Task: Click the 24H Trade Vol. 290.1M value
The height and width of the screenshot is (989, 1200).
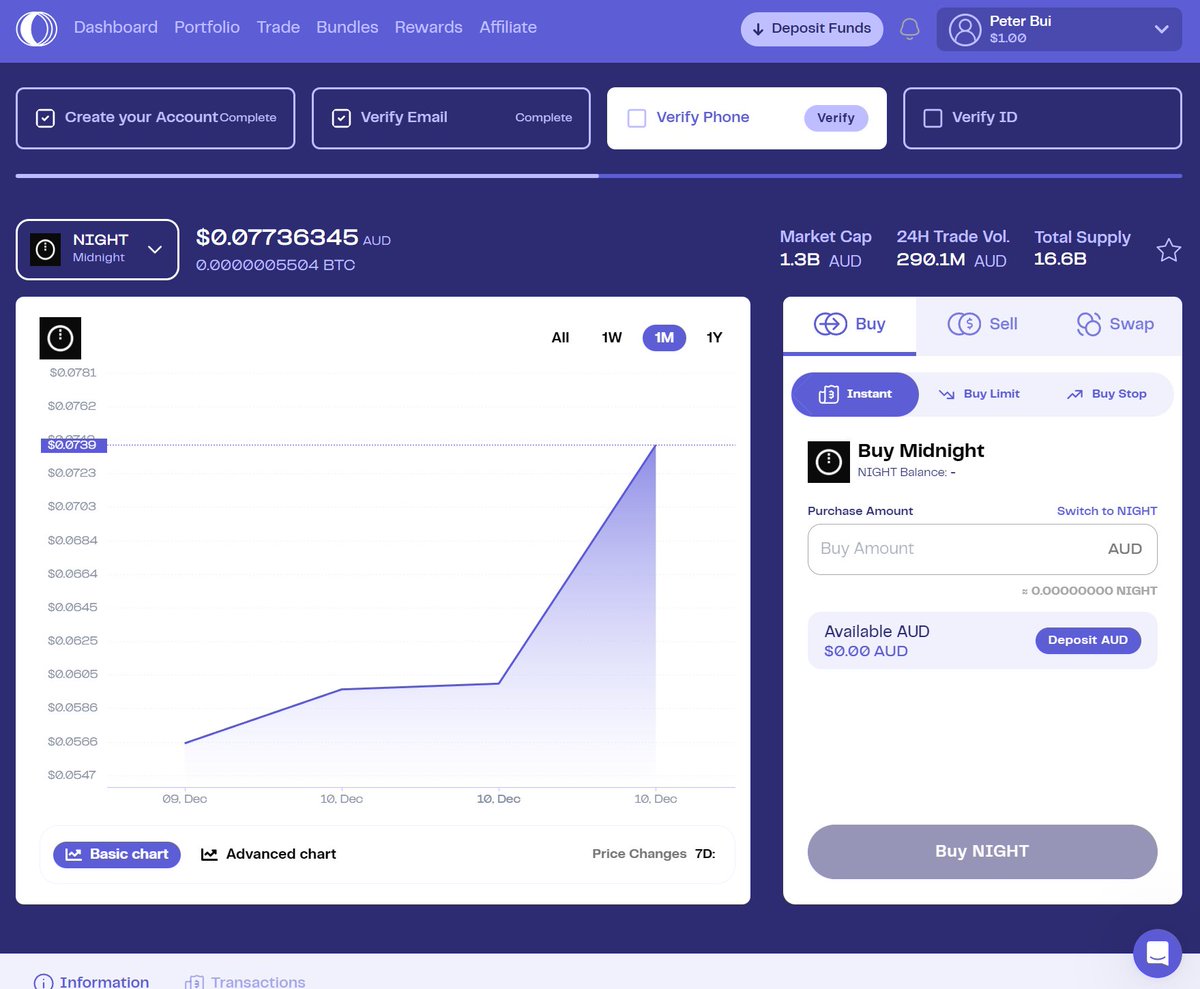Action: point(951,260)
